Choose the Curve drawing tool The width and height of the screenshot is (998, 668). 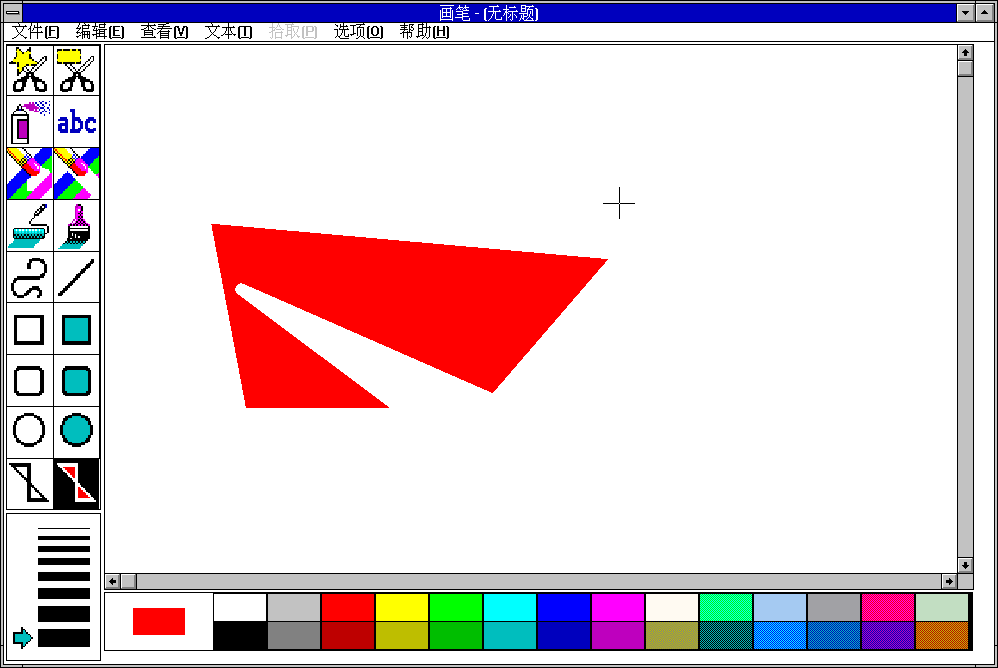tap(30, 277)
